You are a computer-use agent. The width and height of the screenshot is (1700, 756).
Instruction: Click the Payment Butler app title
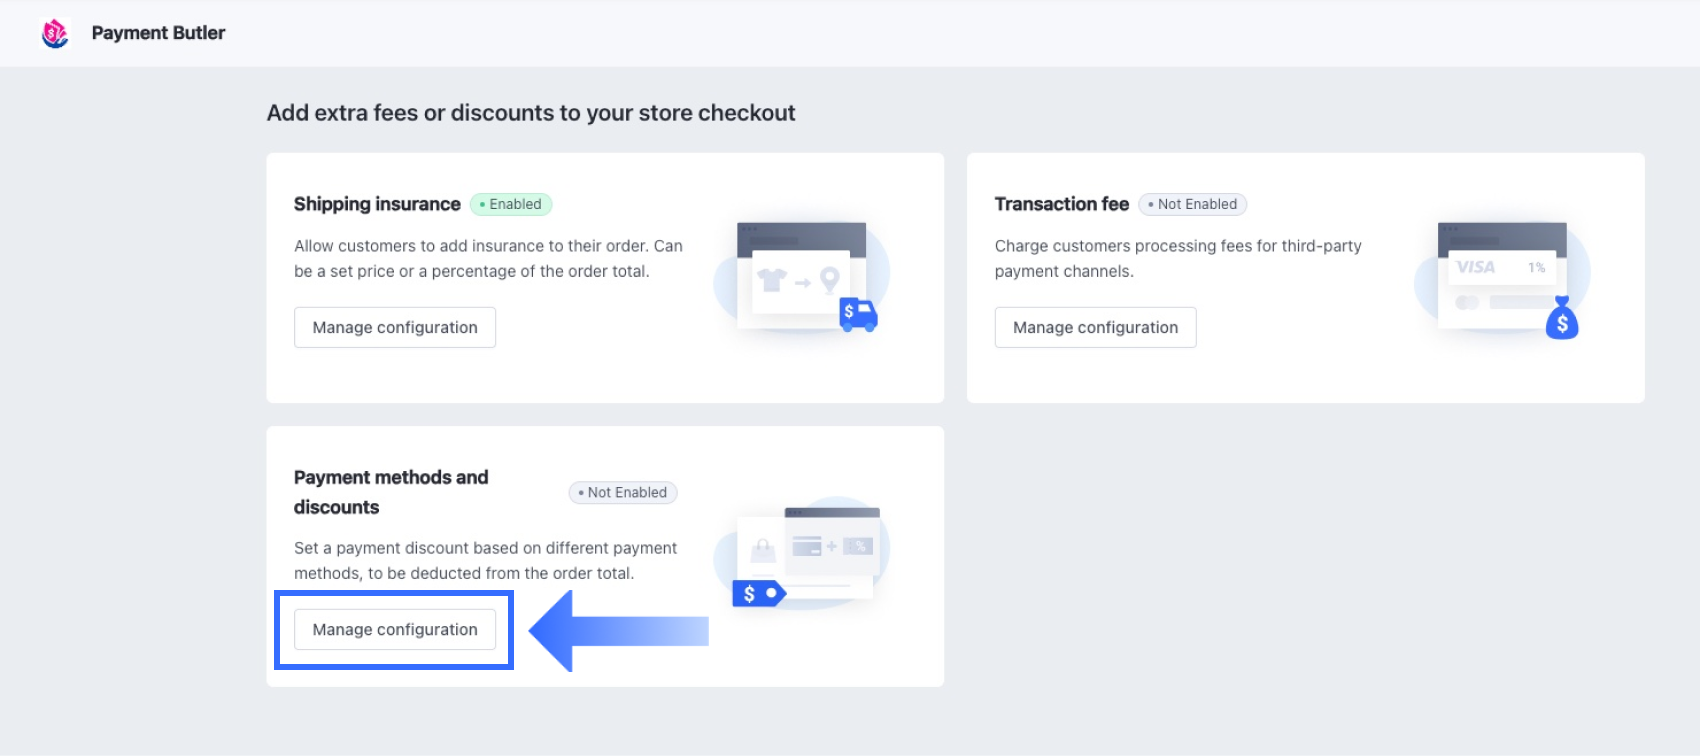coord(158,33)
